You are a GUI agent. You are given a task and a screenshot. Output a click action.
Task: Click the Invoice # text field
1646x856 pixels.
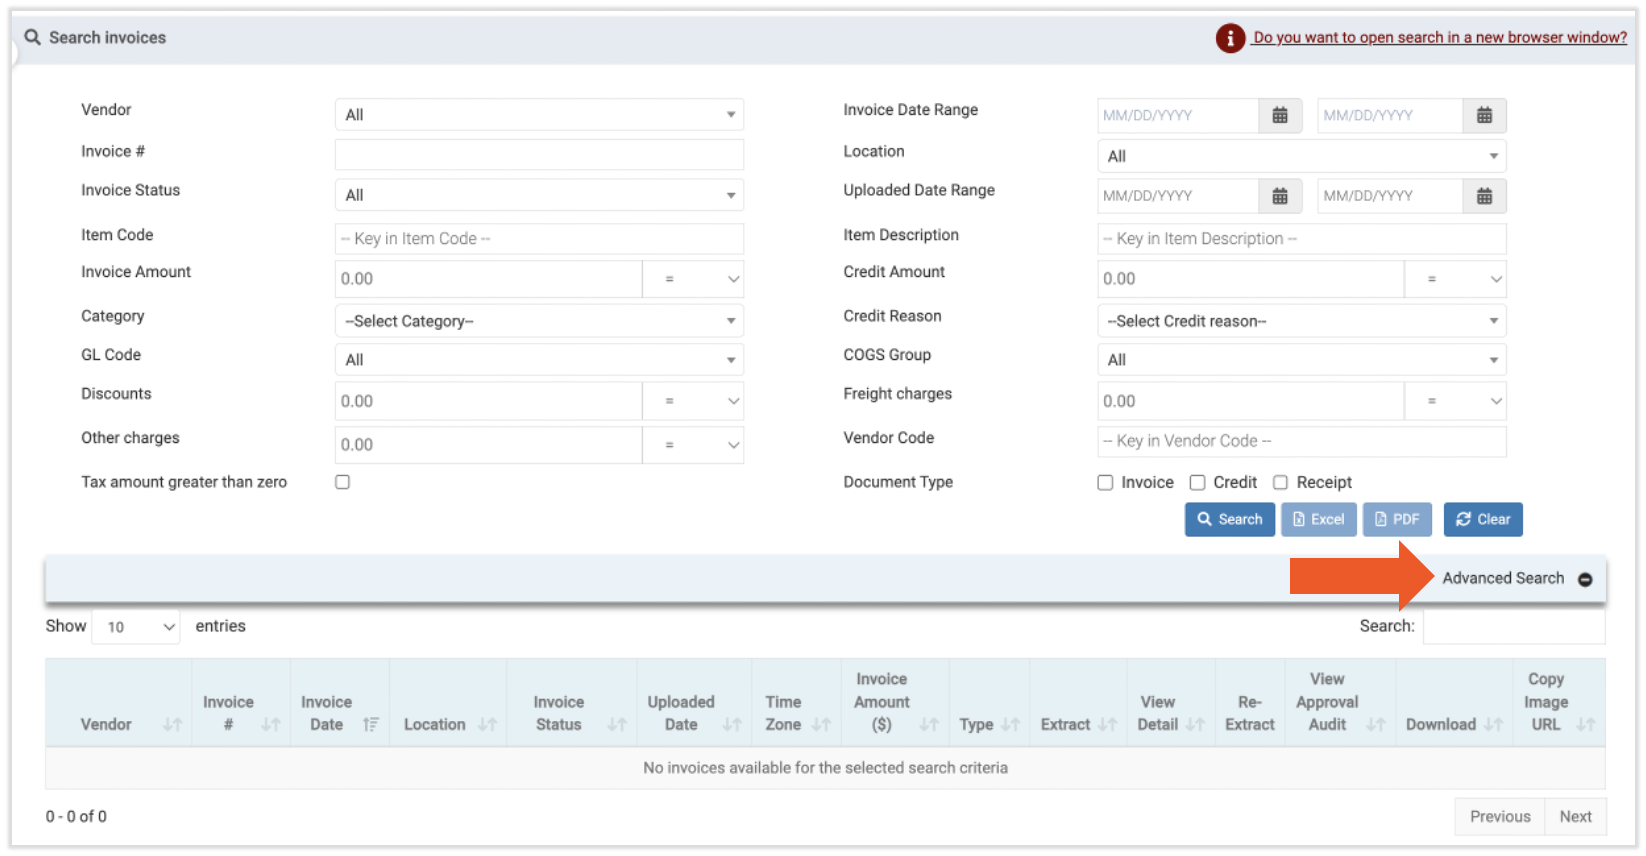(x=539, y=154)
